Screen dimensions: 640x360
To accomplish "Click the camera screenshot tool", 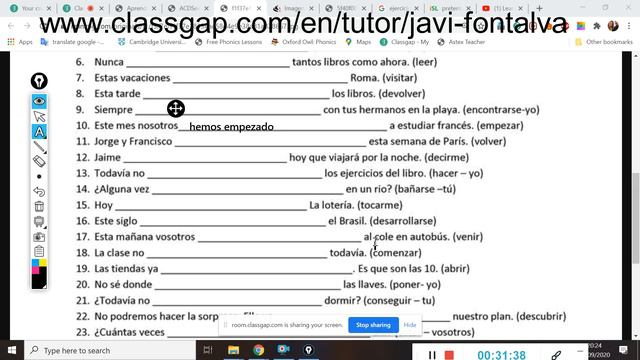I will [x=39, y=237].
